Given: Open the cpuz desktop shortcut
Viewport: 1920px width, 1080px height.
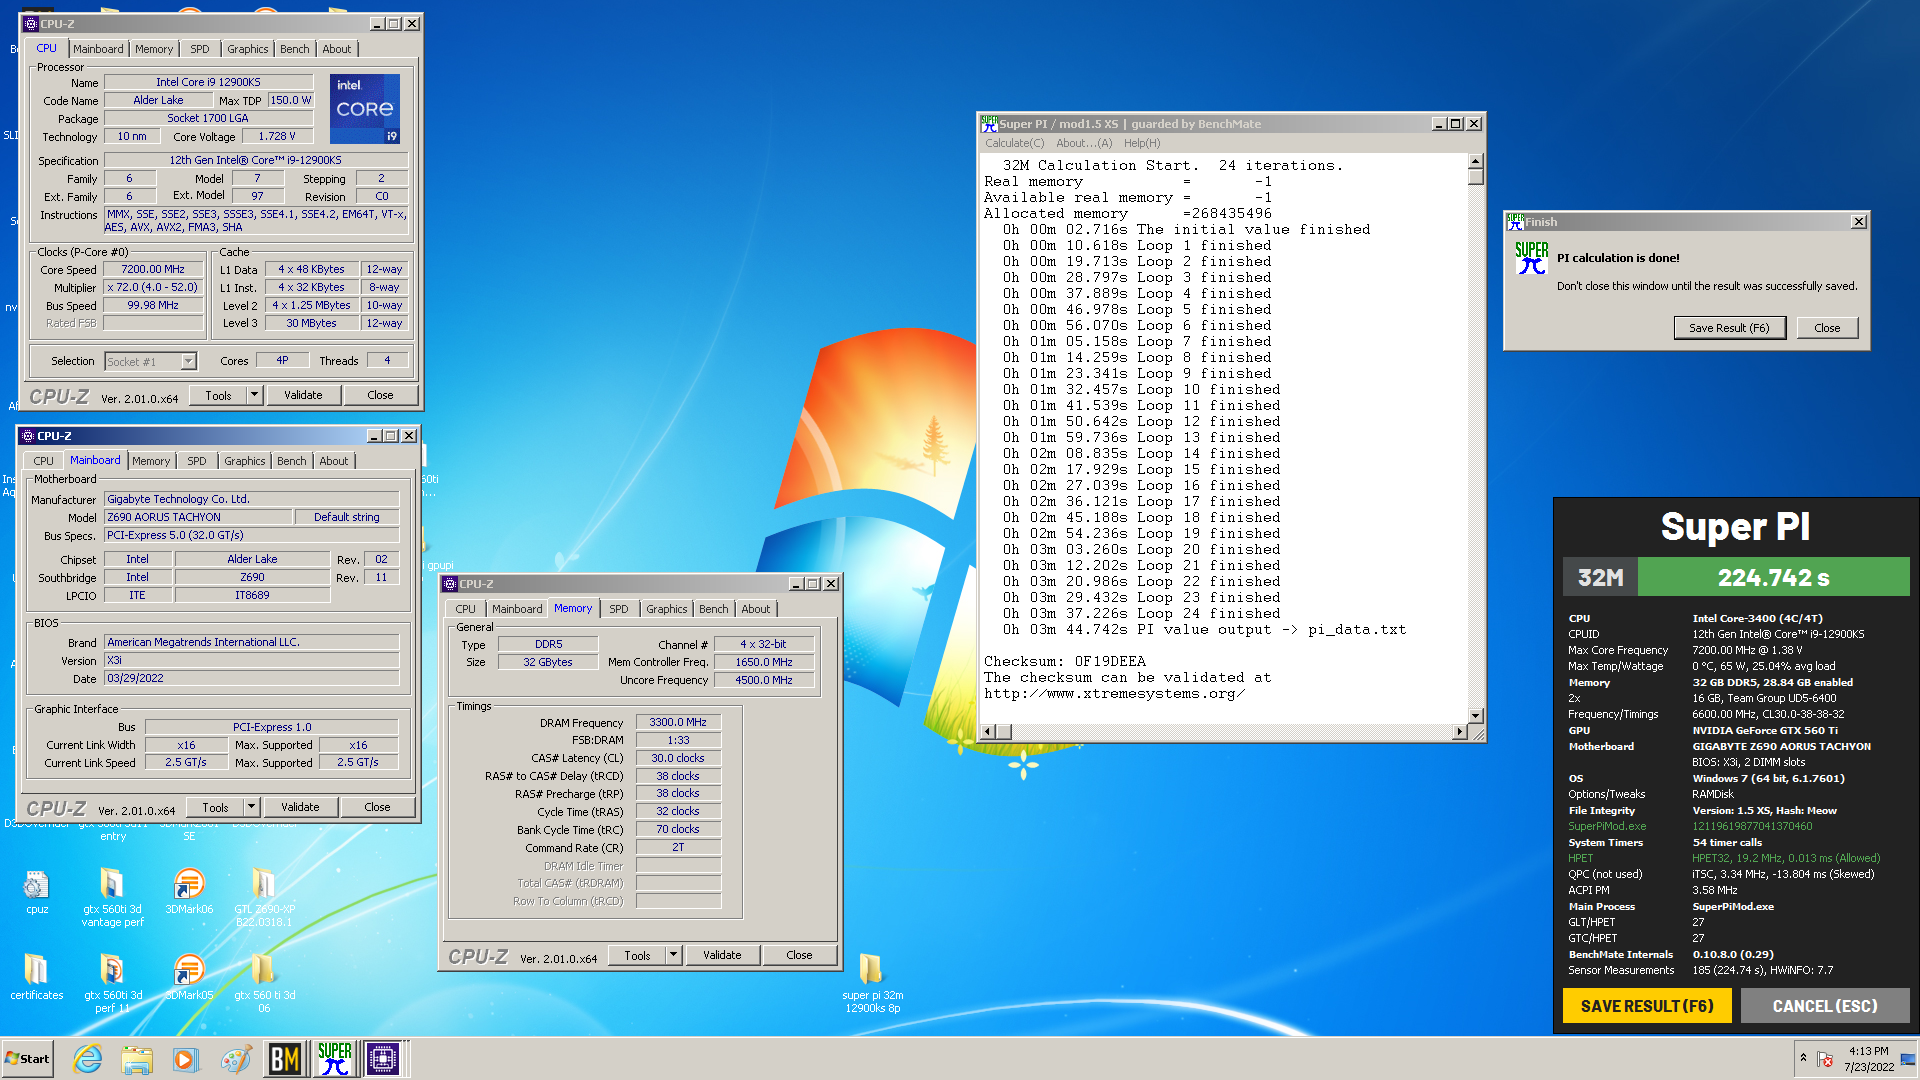Looking at the screenshot, I should point(36,890).
